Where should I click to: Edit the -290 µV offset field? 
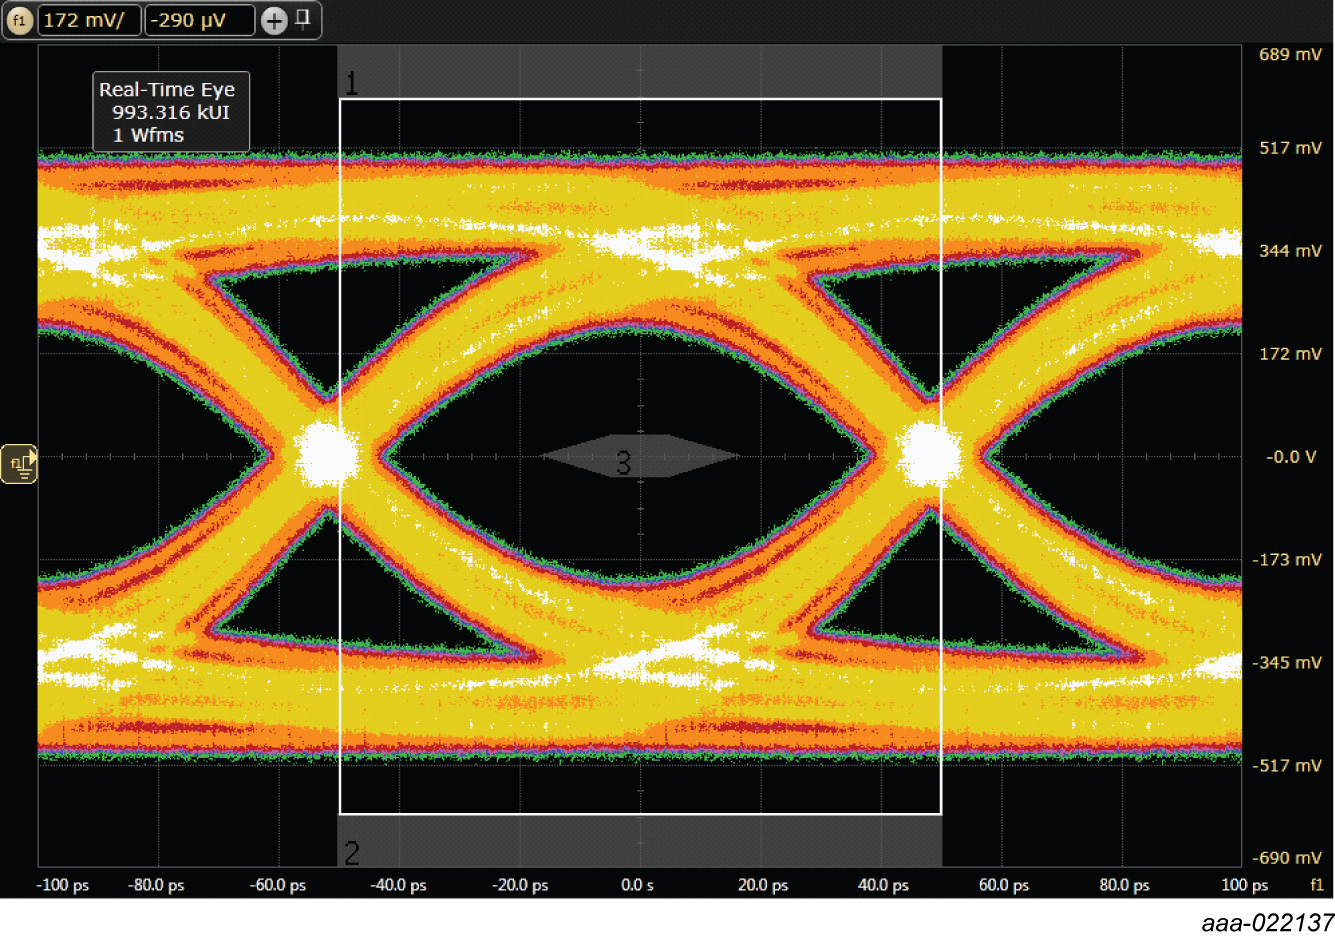(x=199, y=20)
